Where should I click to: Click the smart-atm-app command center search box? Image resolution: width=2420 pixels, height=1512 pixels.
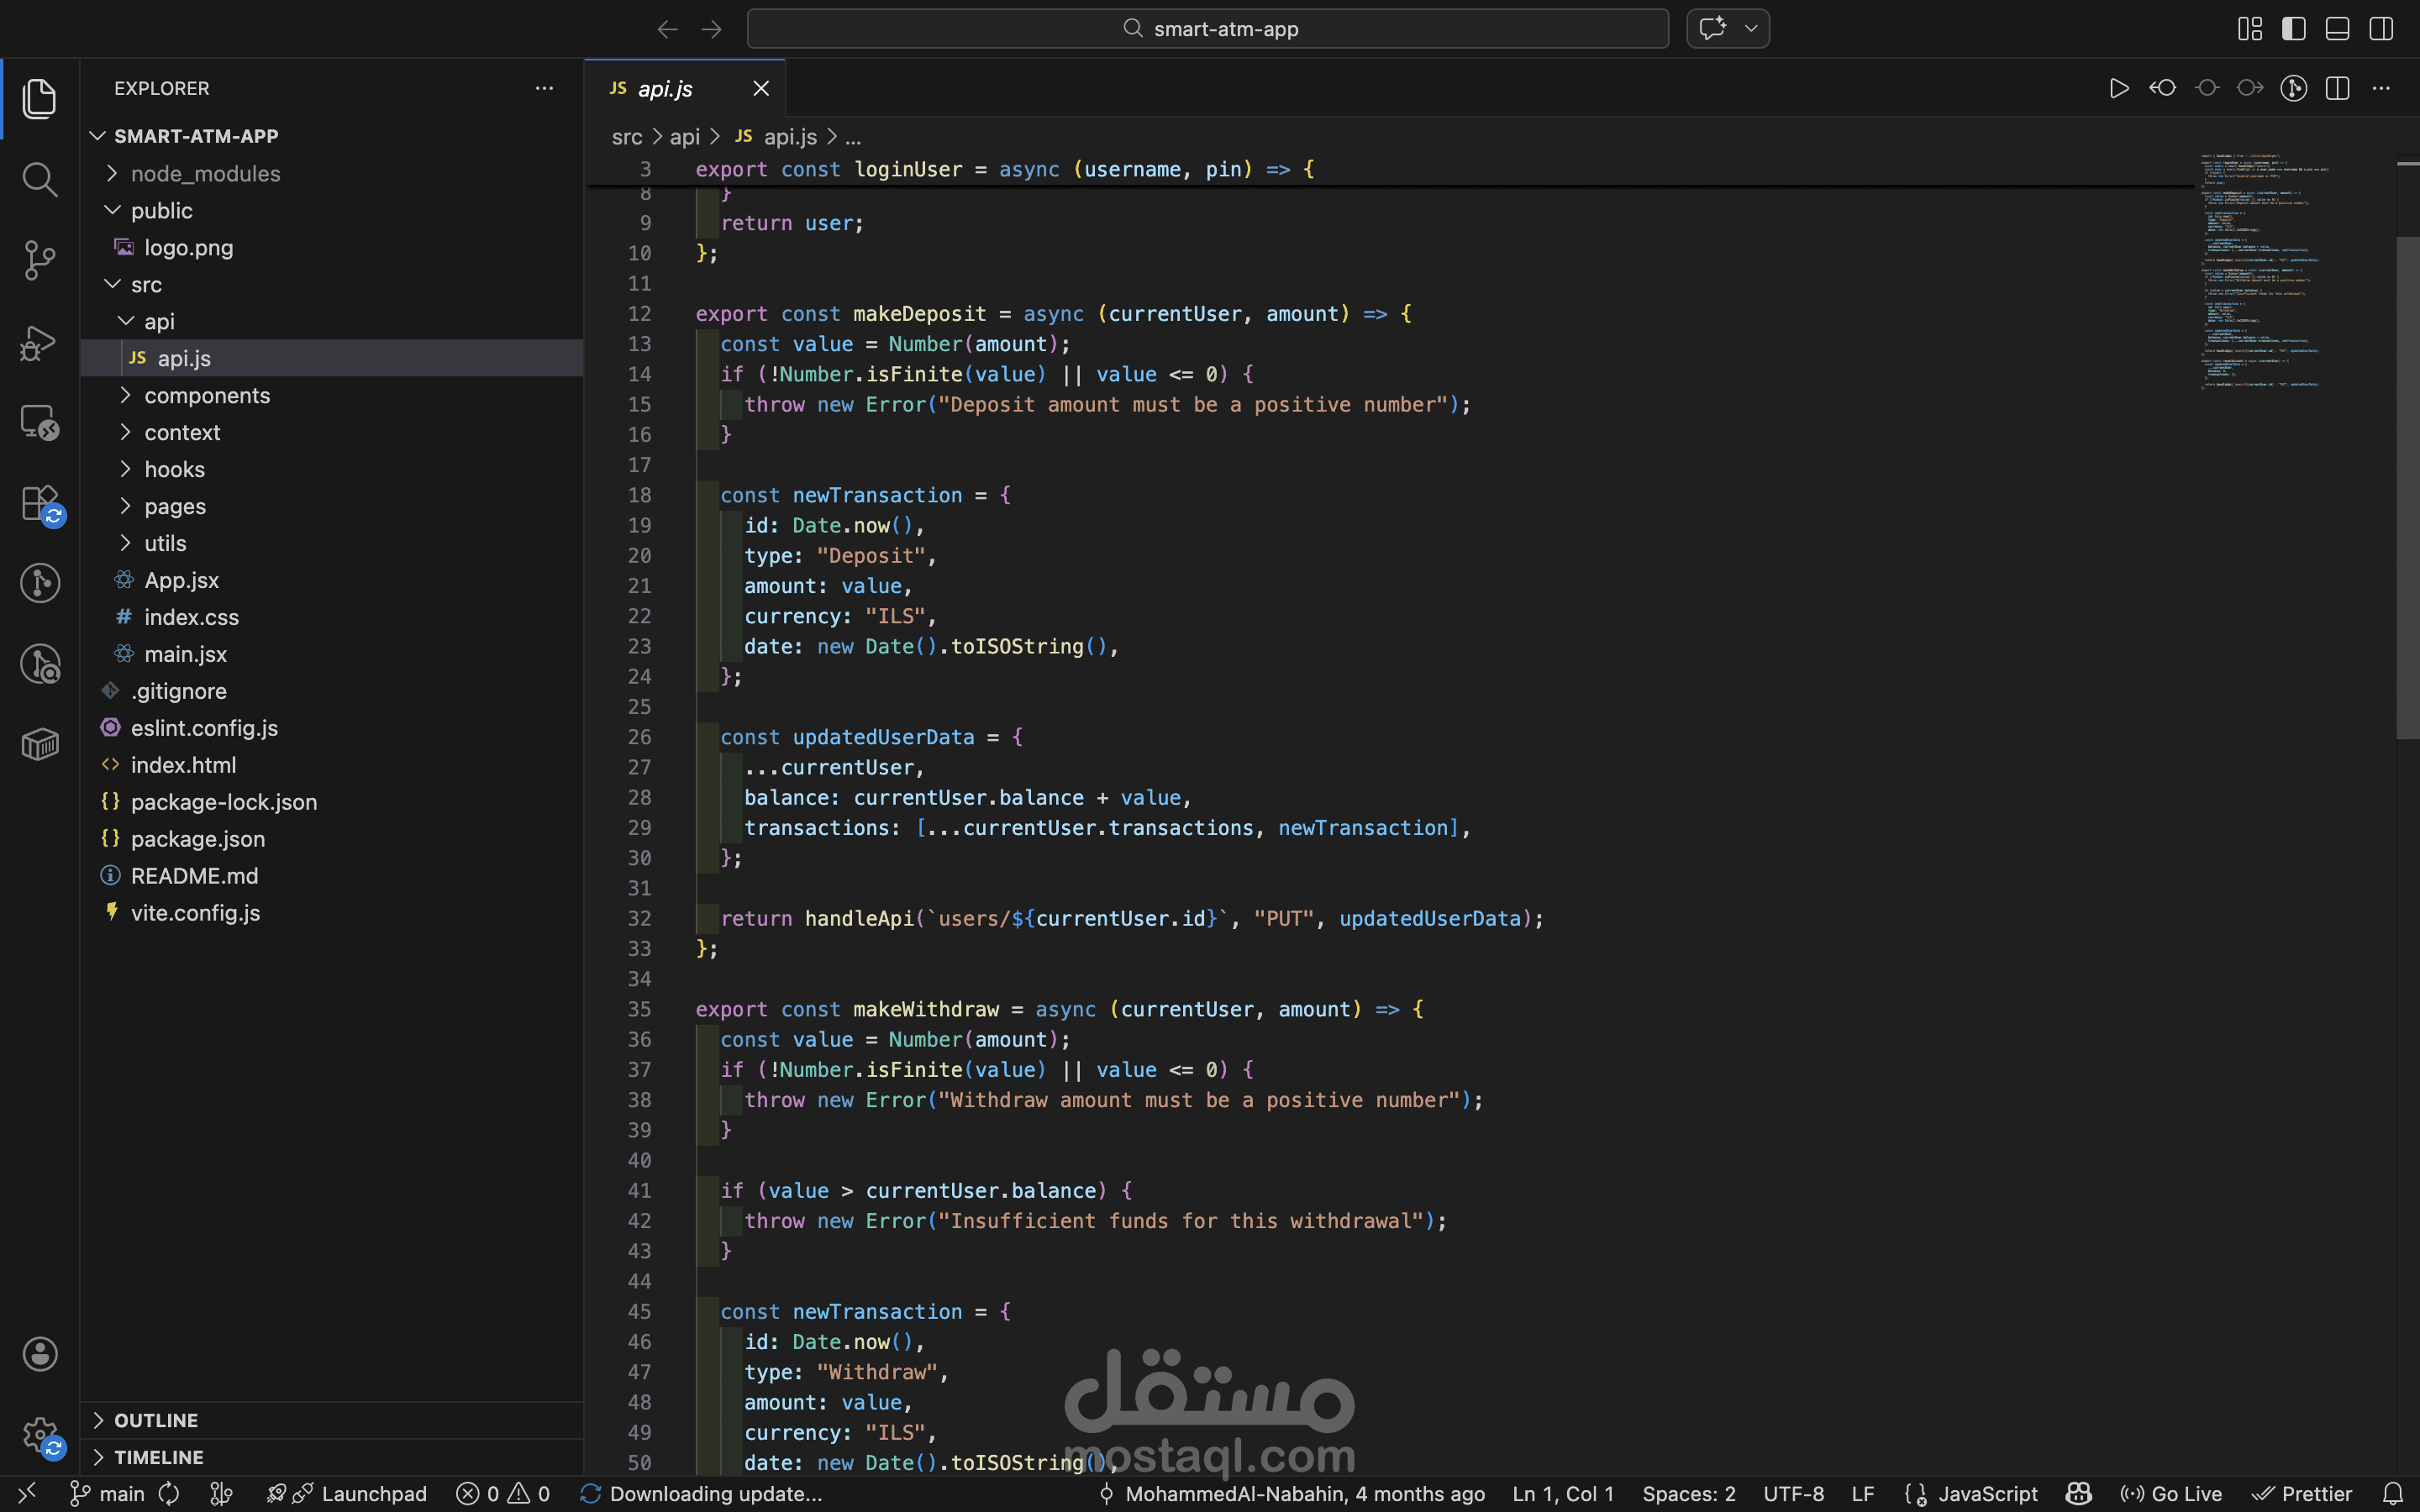pyautogui.click(x=1207, y=29)
